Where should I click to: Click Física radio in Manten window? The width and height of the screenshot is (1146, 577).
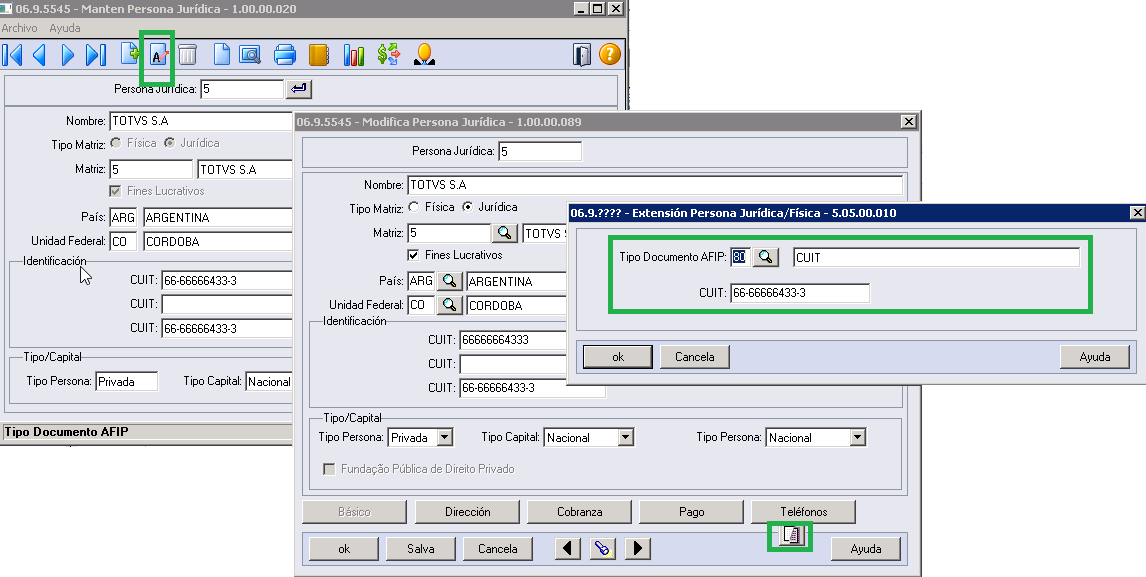click(115, 143)
